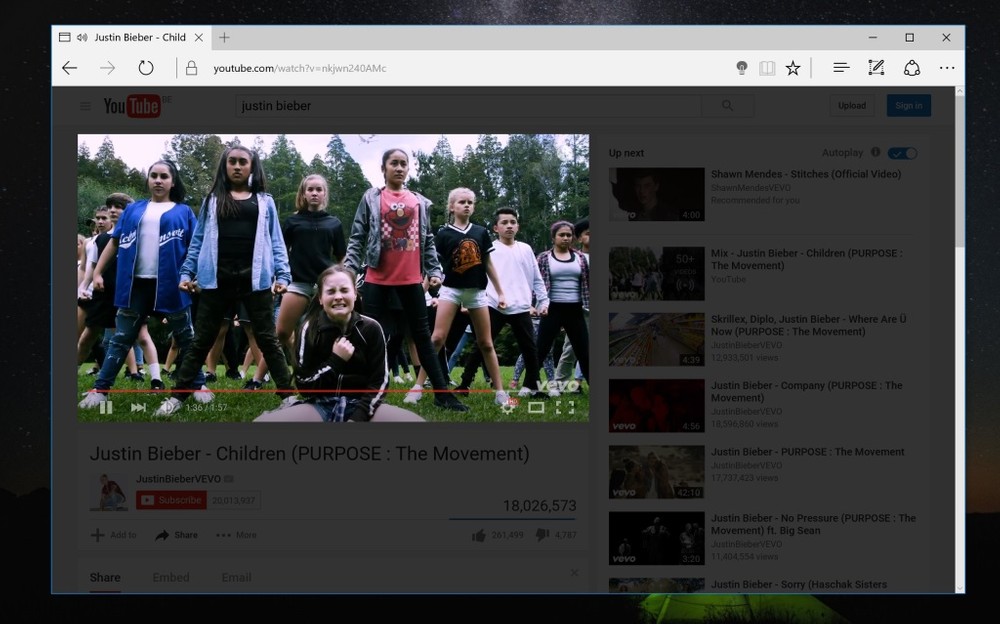Open Edge's three-dot more menu
This screenshot has width=1000, height=624.
tap(946, 68)
